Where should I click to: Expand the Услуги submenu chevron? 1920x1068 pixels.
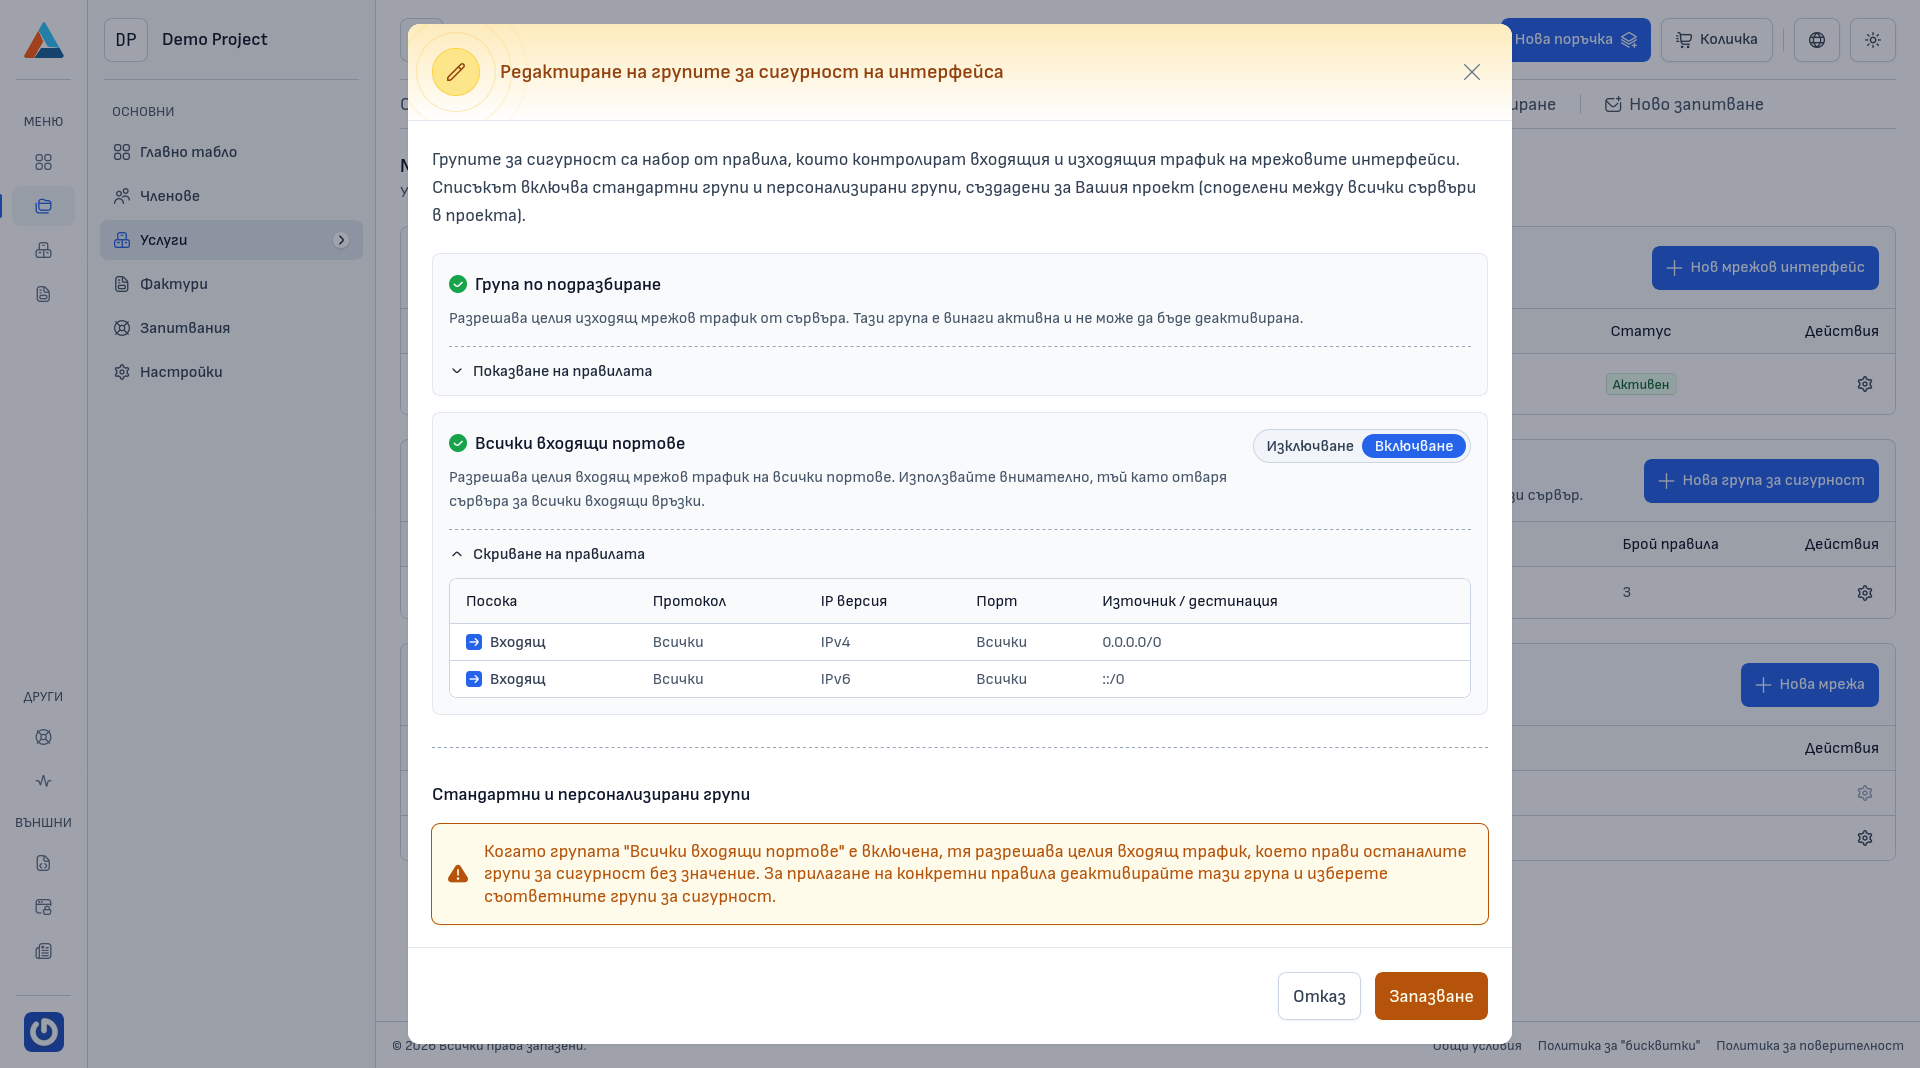pos(341,240)
